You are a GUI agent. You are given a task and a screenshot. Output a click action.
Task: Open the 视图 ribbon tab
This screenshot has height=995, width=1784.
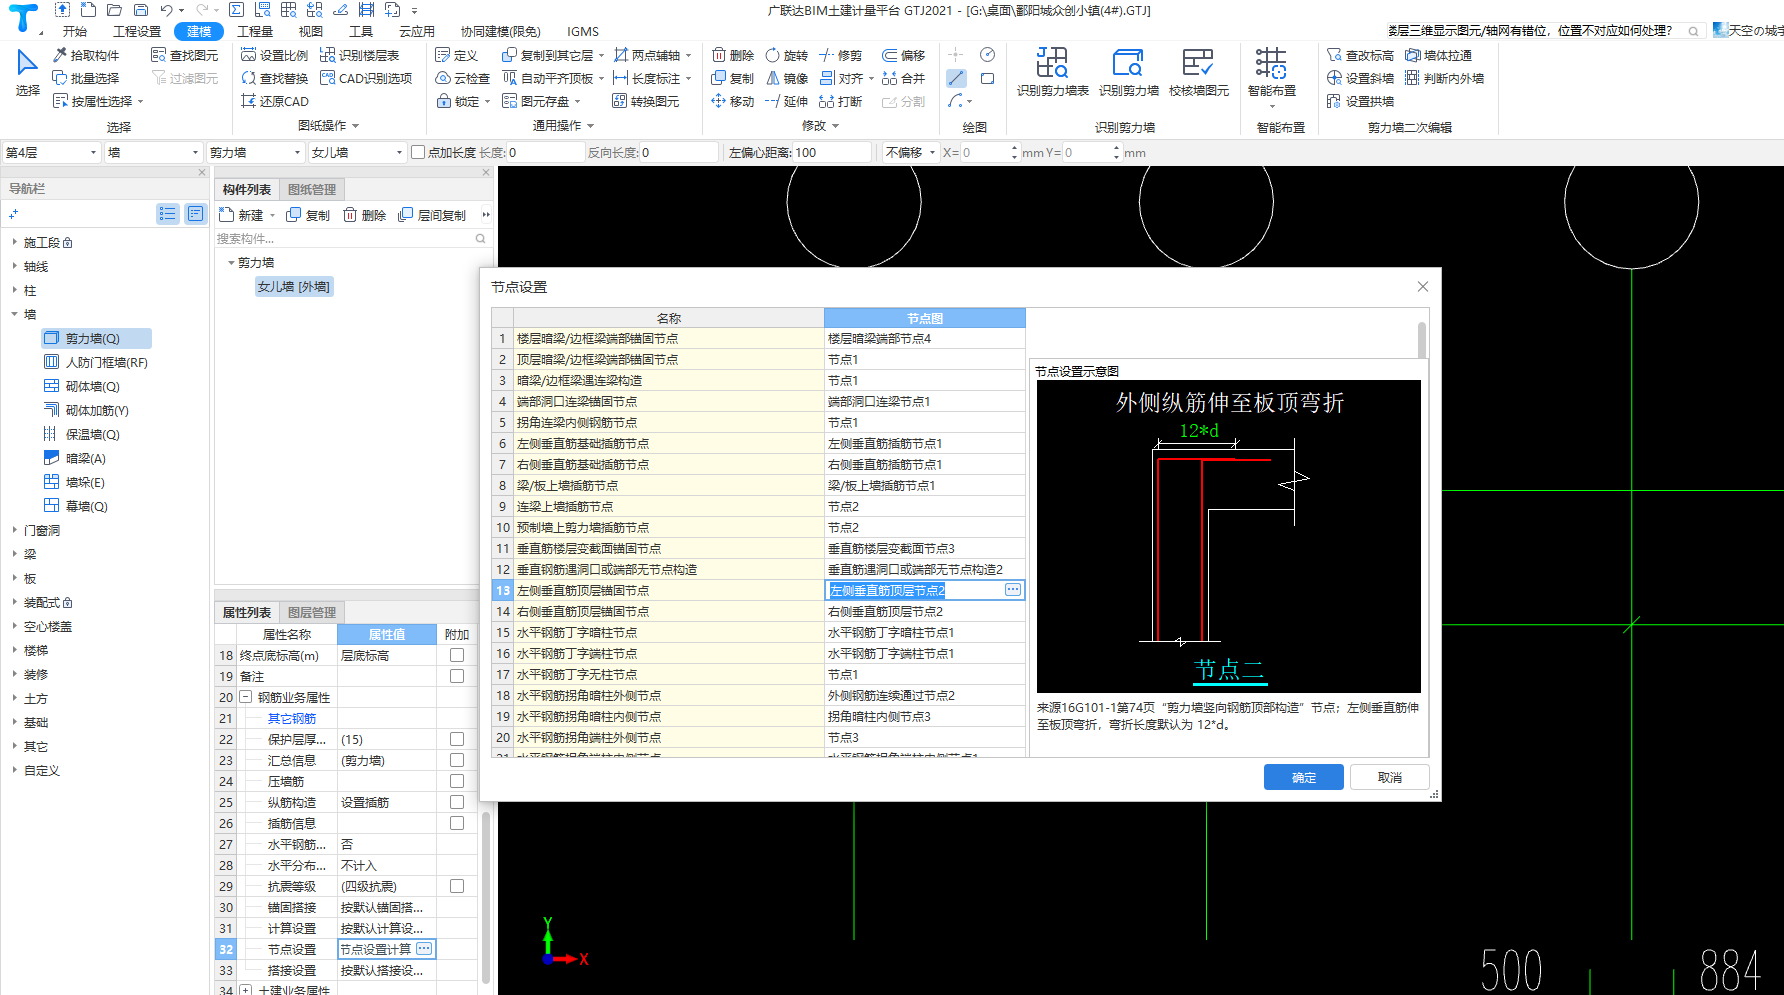click(311, 31)
